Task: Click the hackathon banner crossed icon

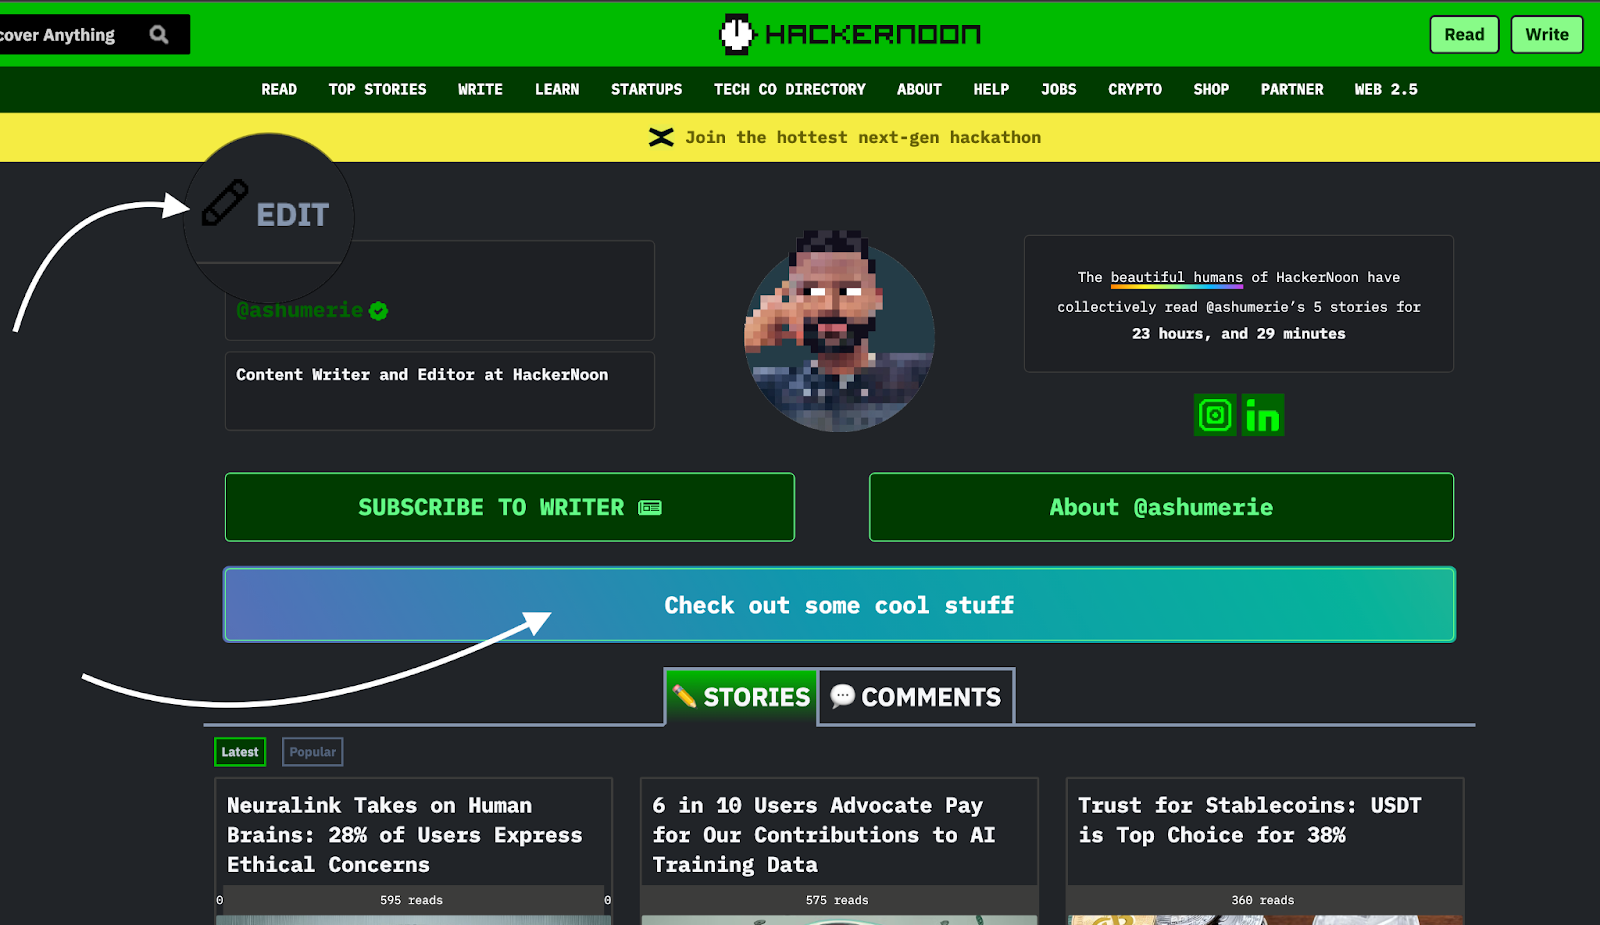Action: pos(661,137)
